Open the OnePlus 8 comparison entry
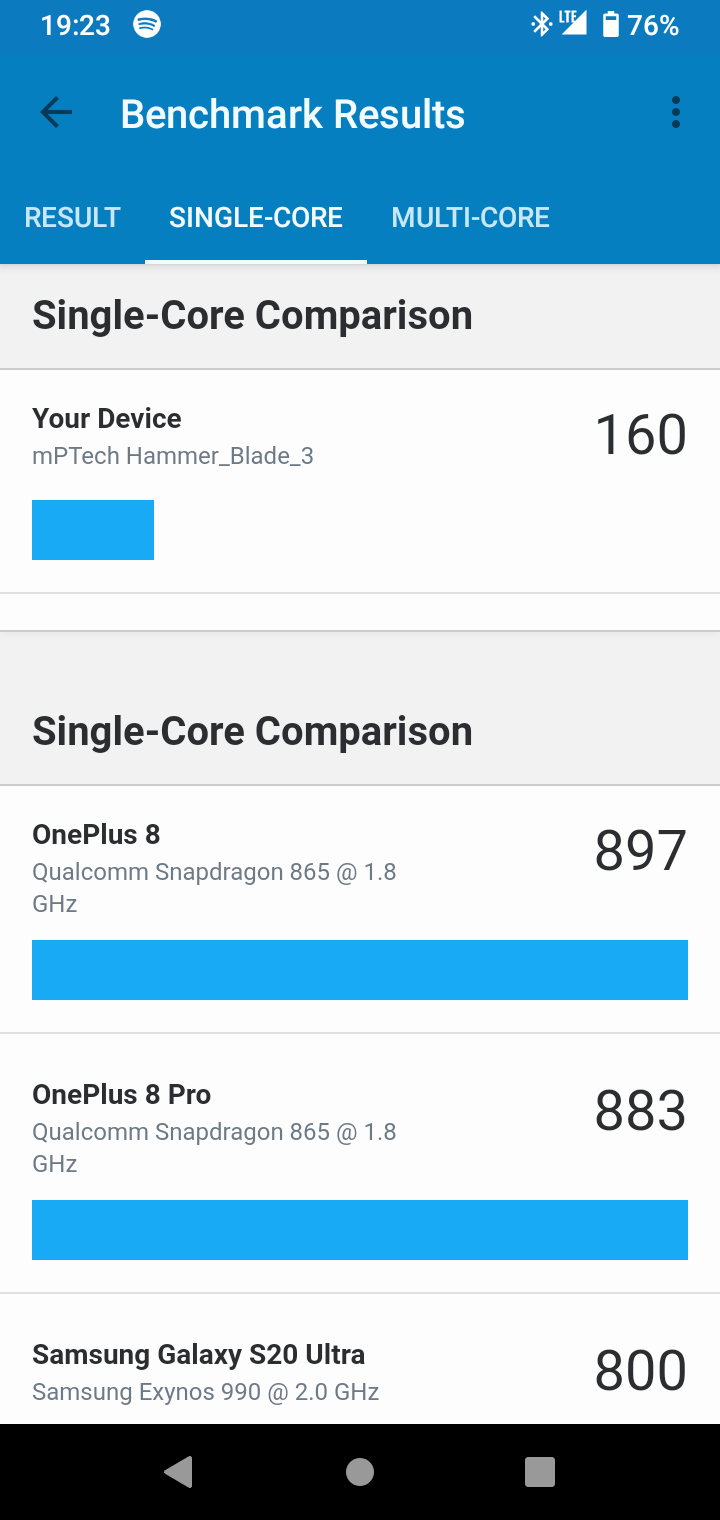This screenshot has height=1520, width=720. [x=360, y=909]
